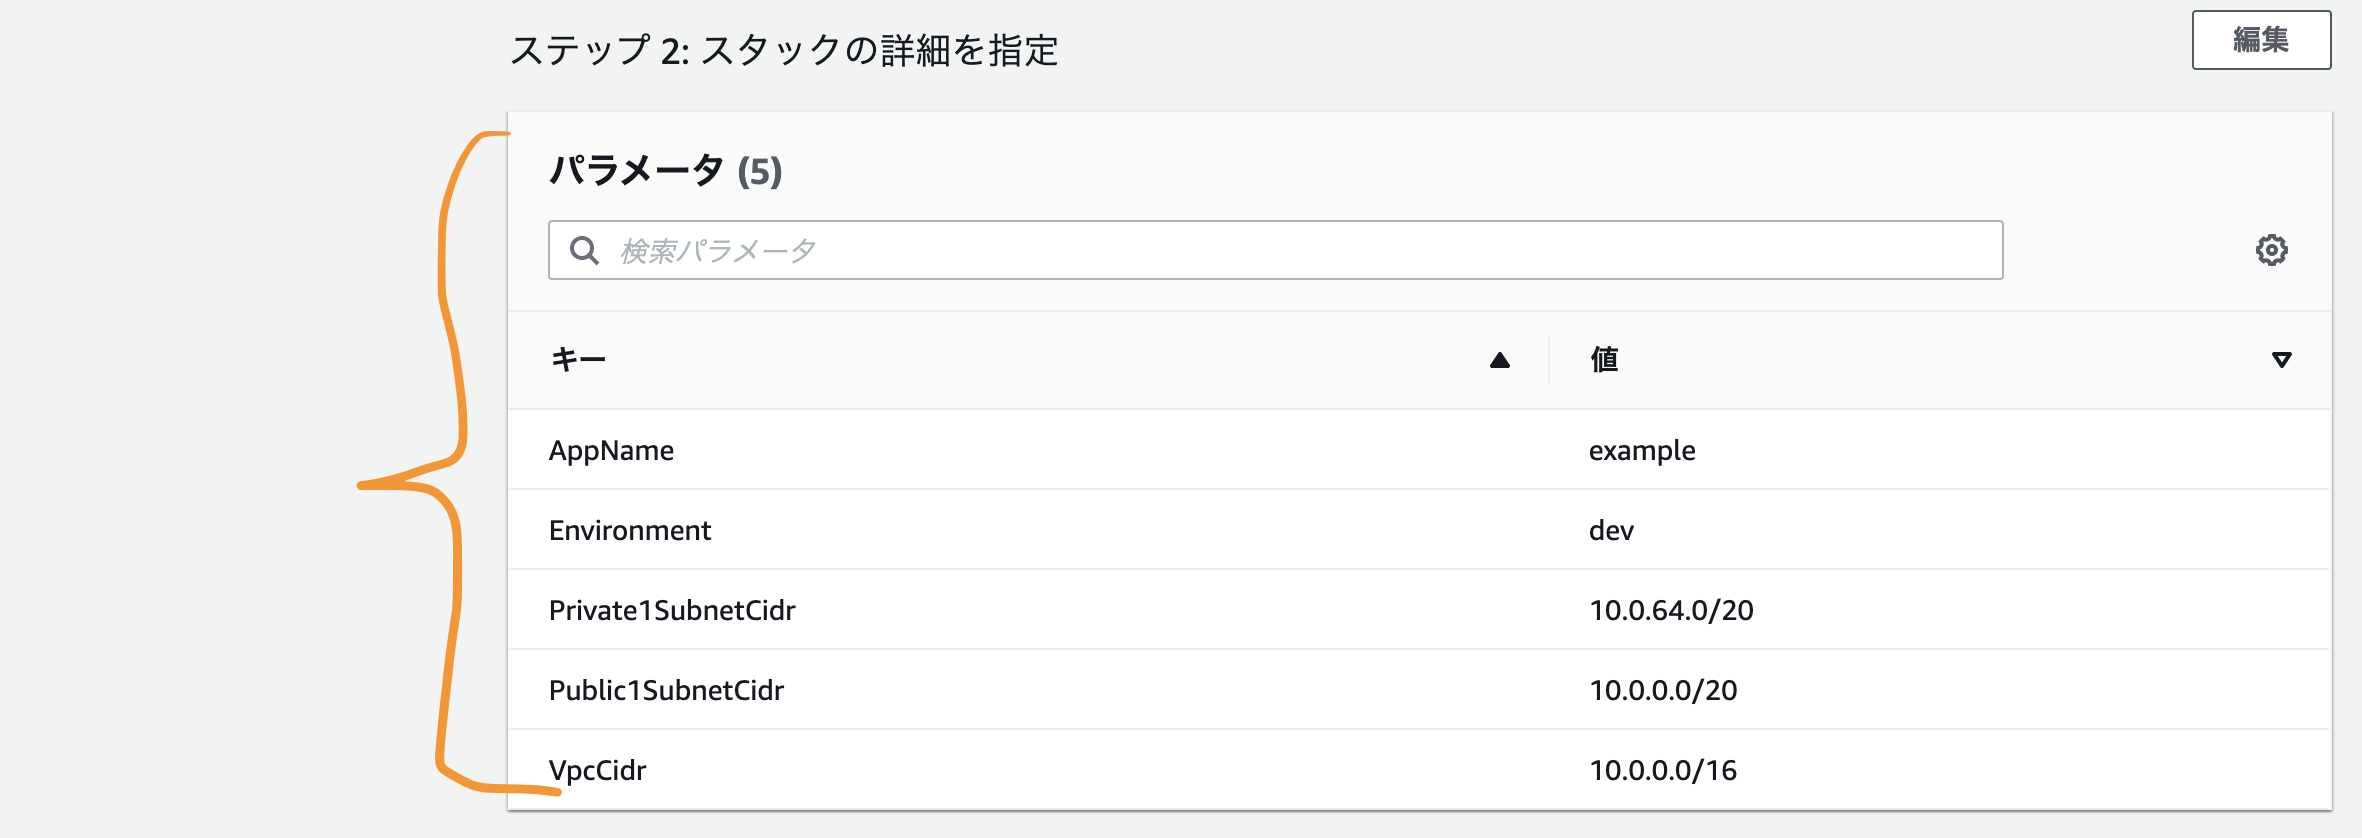The height and width of the screenshot is (838, 2362).
Task: Select the VpcCidr key
Action: (x=598, y=770)
